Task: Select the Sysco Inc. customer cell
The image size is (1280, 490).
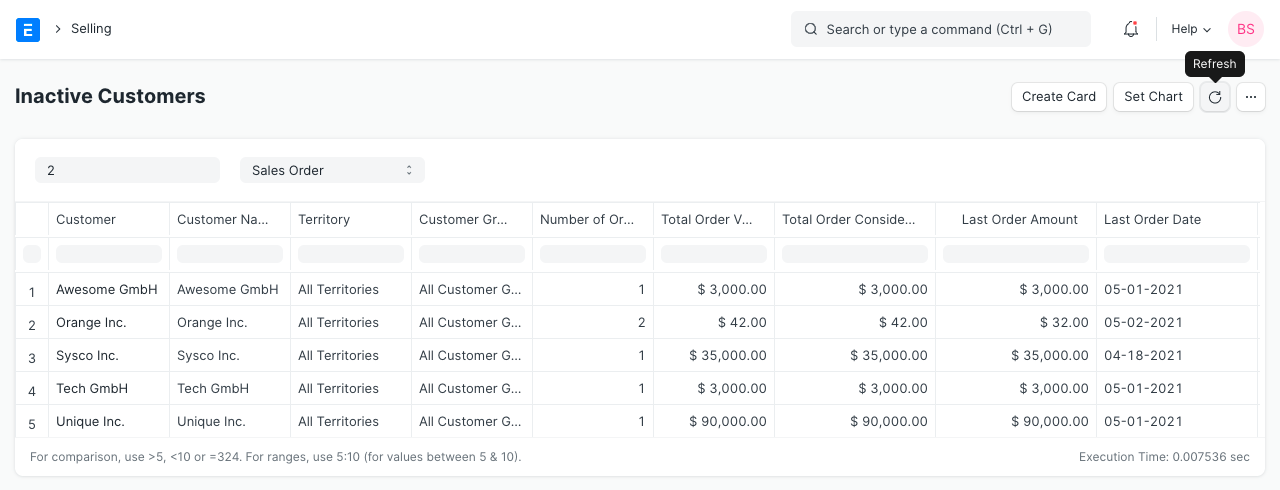Action: (87, 355)
